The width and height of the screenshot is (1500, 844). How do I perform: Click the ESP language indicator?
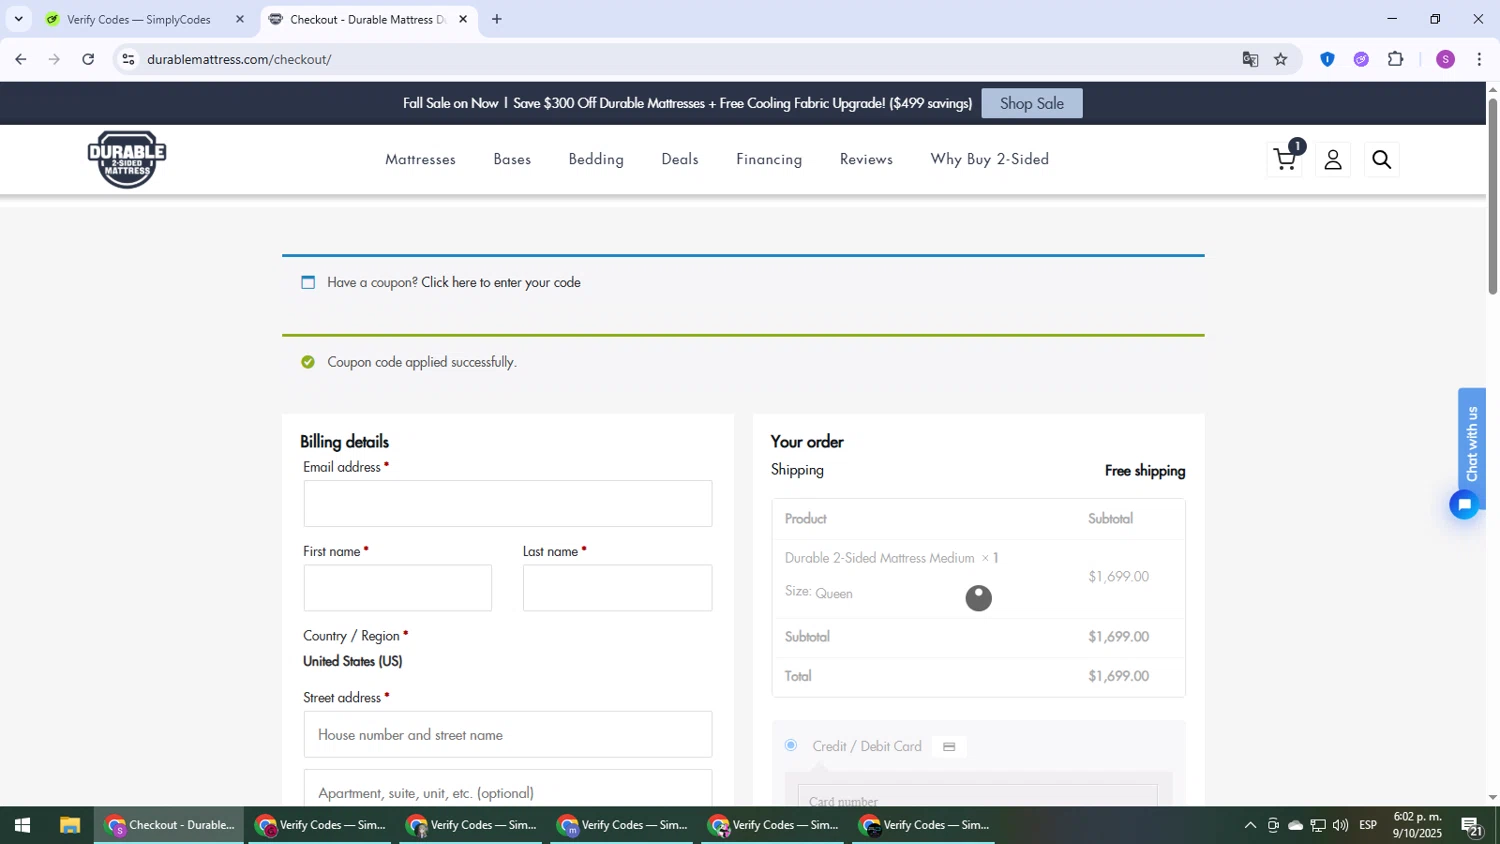coord(1368,826)
